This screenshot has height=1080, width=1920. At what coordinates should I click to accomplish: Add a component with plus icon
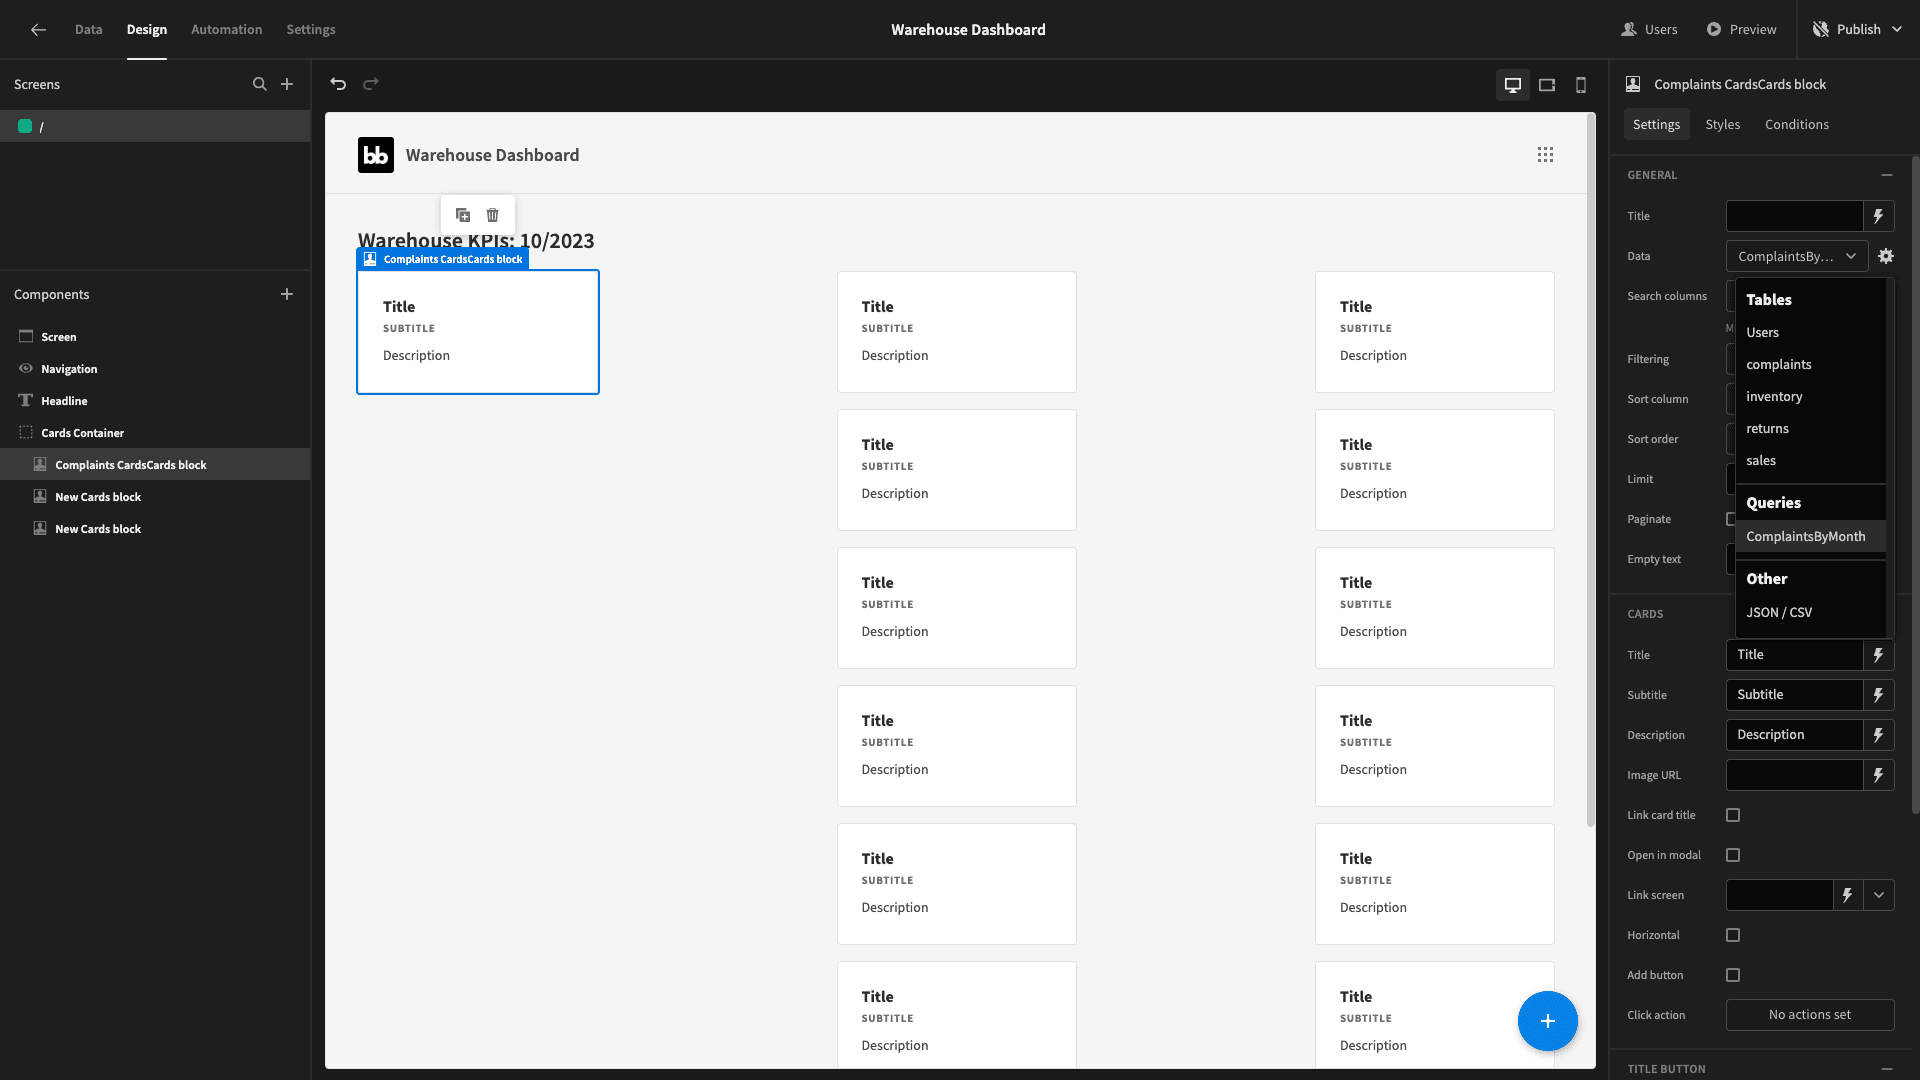(287, 294)
